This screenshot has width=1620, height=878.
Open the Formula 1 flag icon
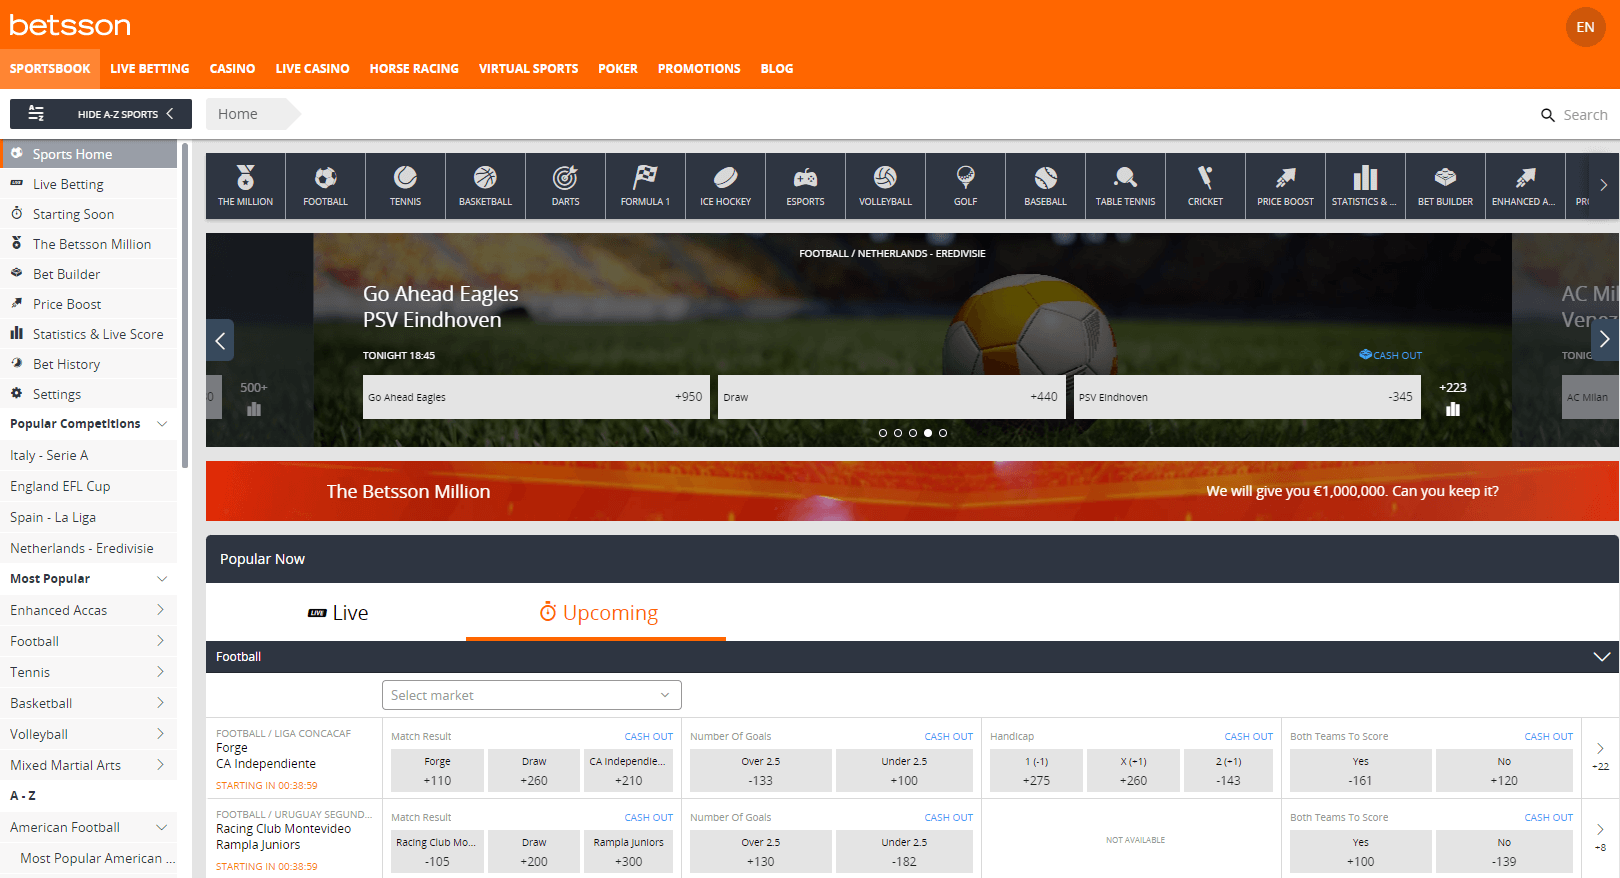[x=645, y=186]
